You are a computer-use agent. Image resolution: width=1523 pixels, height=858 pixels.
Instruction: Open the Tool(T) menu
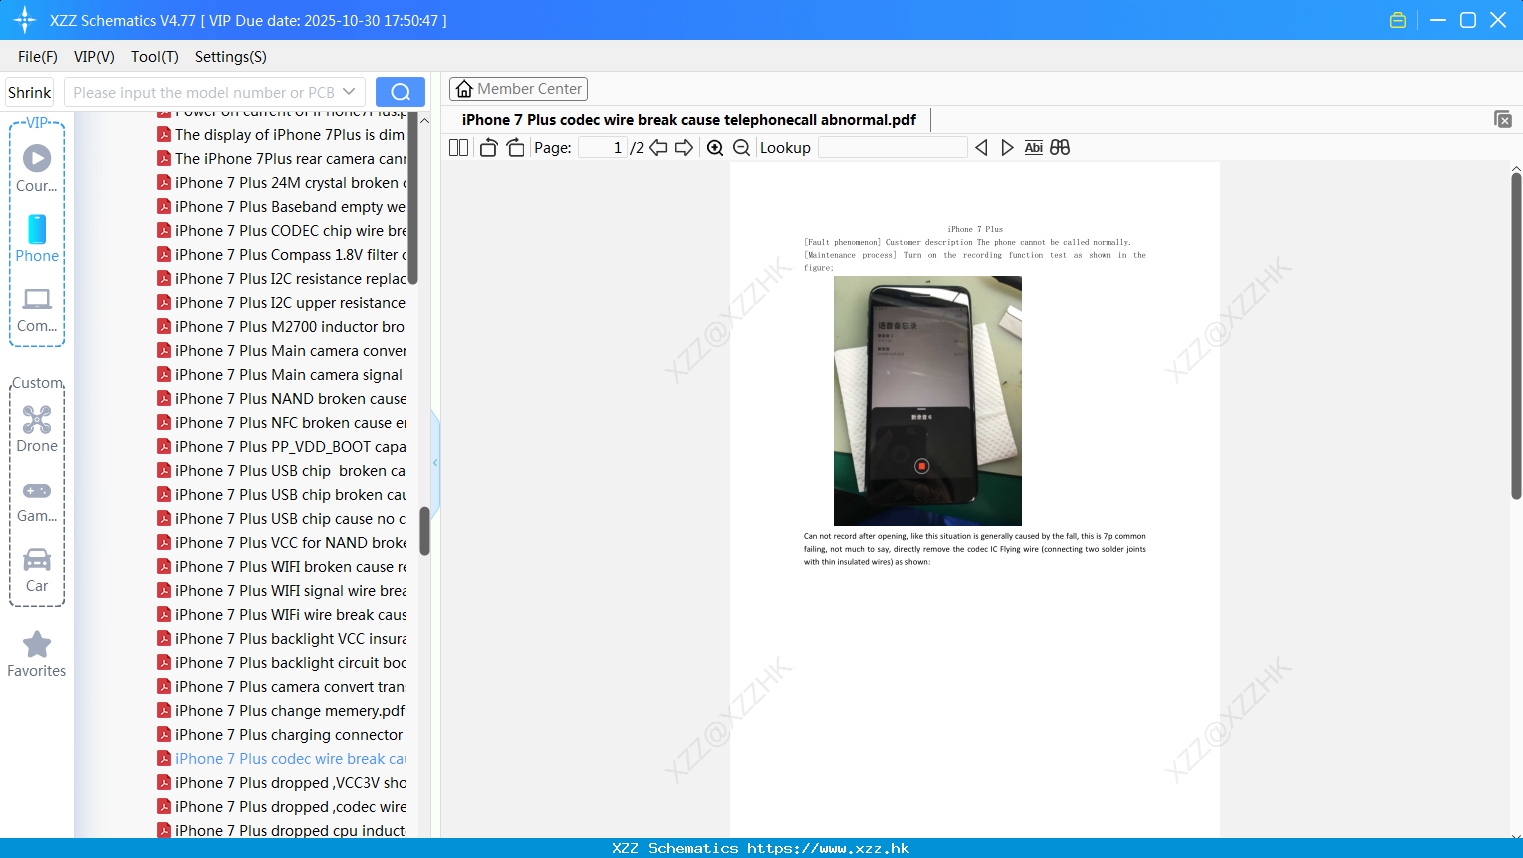pos(155,57)
